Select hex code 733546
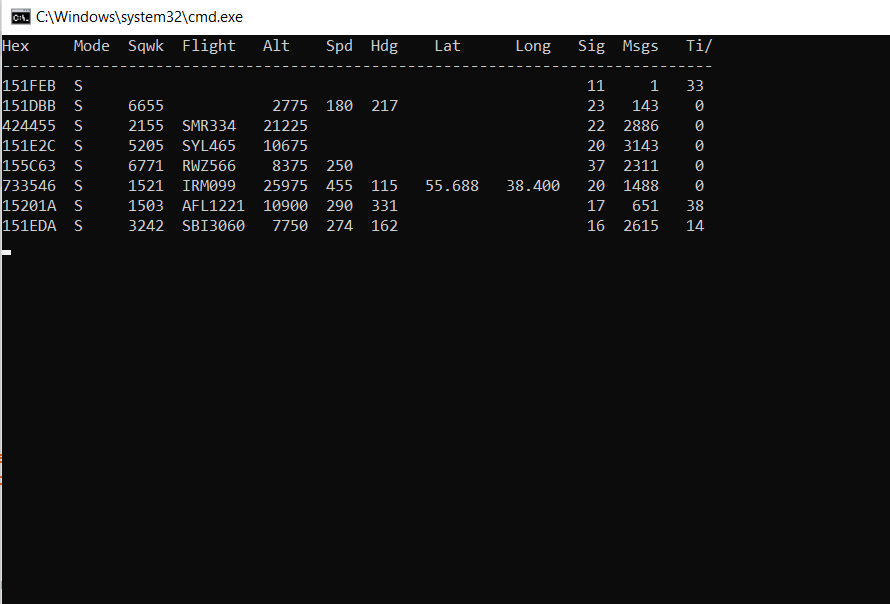Viewport: 890px width, 604px height. [29, 186]
